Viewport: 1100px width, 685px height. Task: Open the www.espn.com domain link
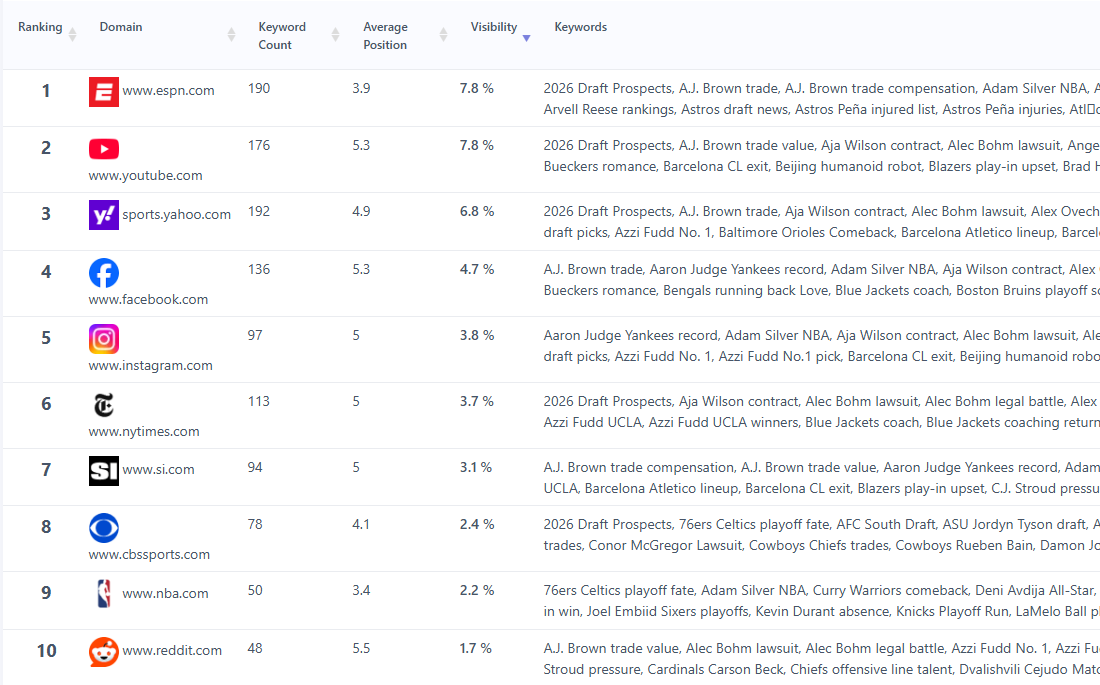coord(168,91)
